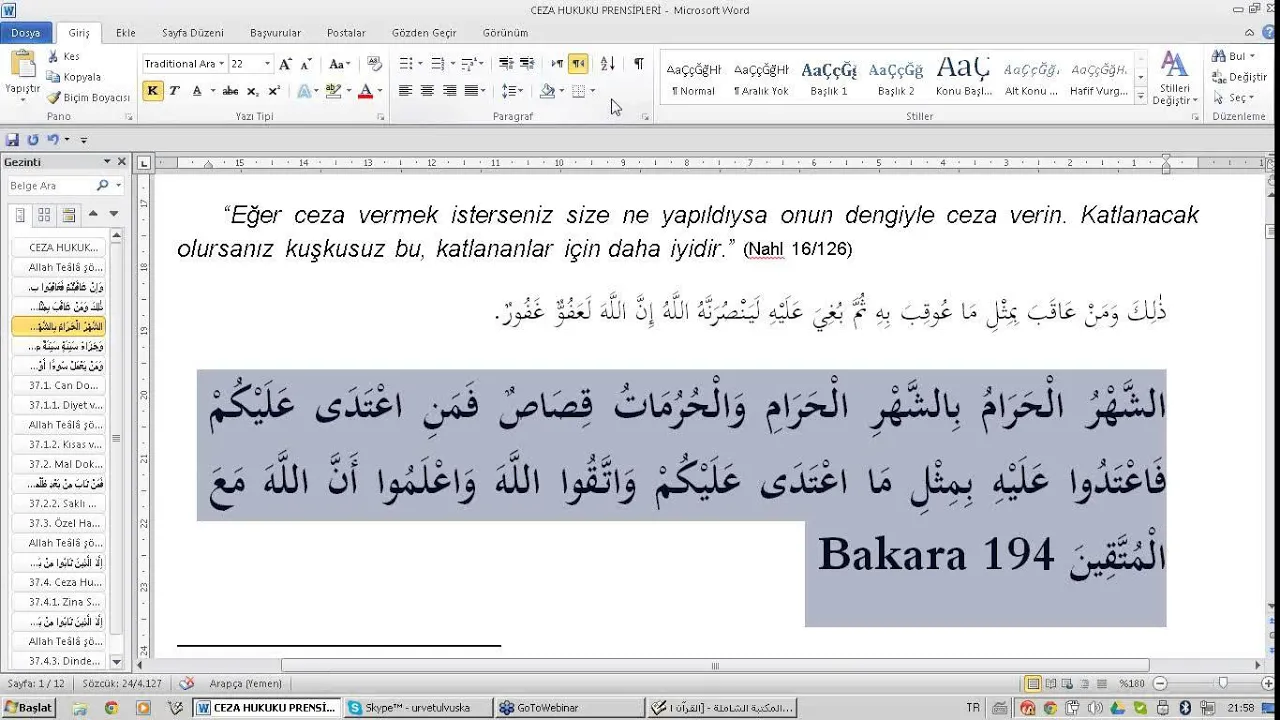The height and width of the screenshot is (720, 1280).
Task: Click the Kopyala (copy) button
Action: click(74, 77)
